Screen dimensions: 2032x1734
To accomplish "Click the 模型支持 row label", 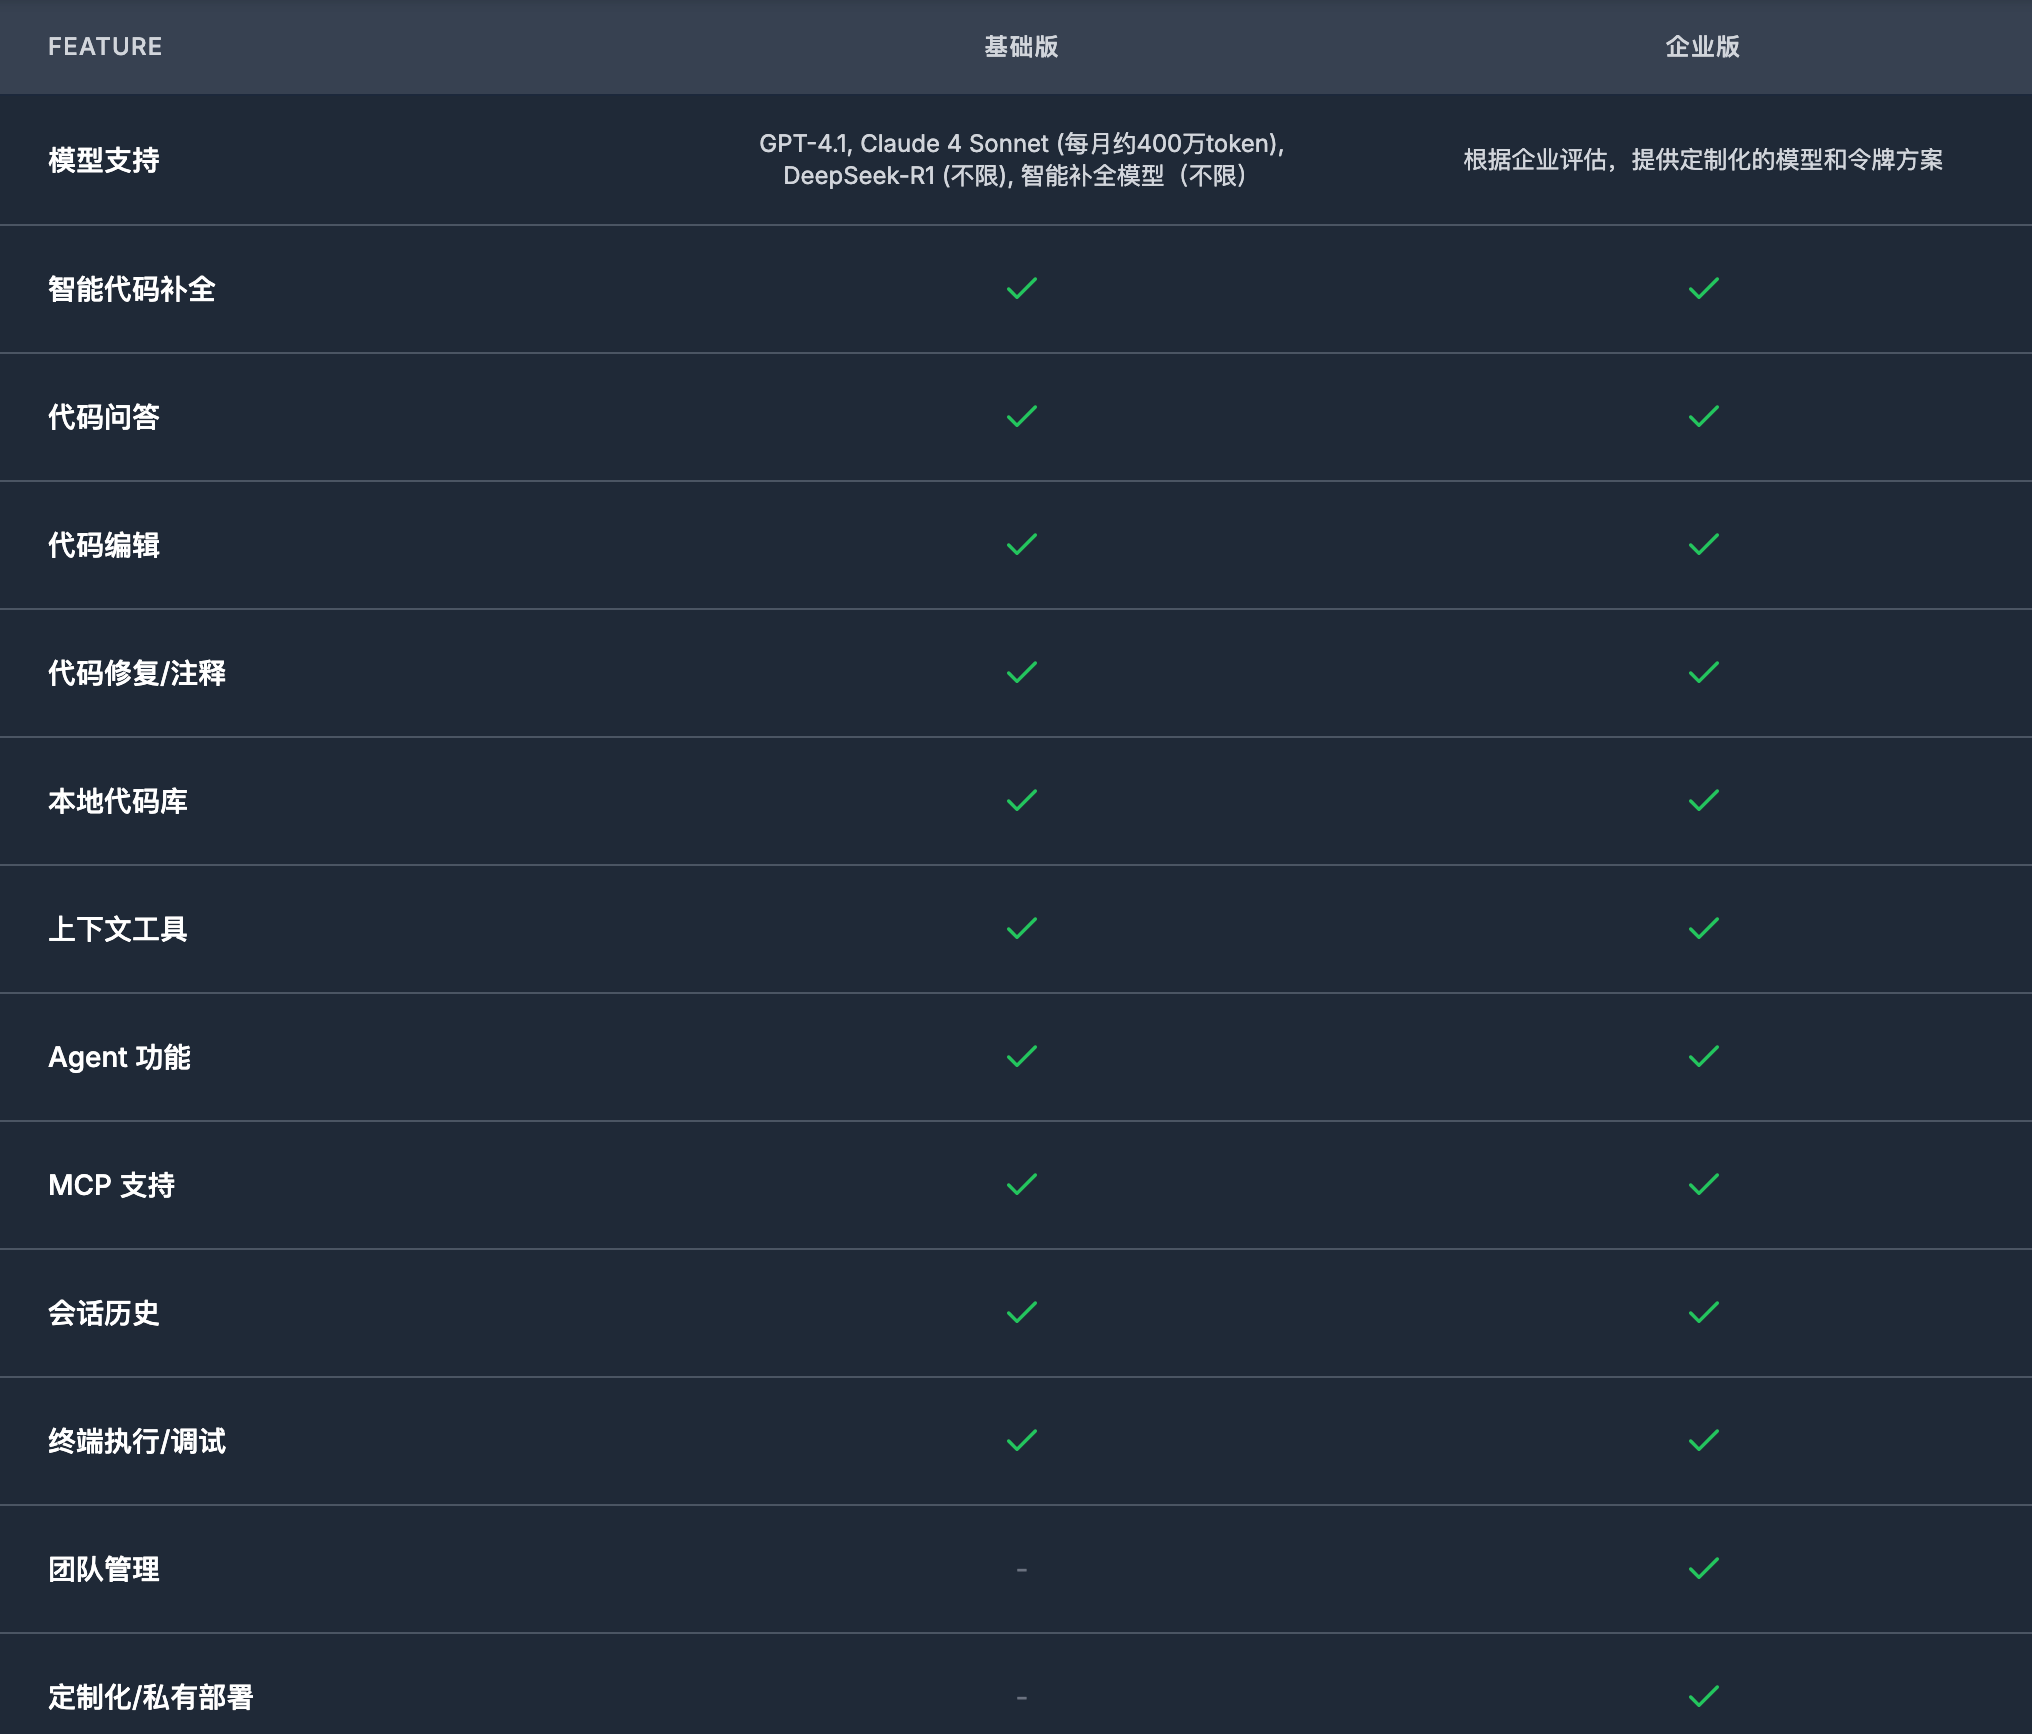I will point(104,160).
